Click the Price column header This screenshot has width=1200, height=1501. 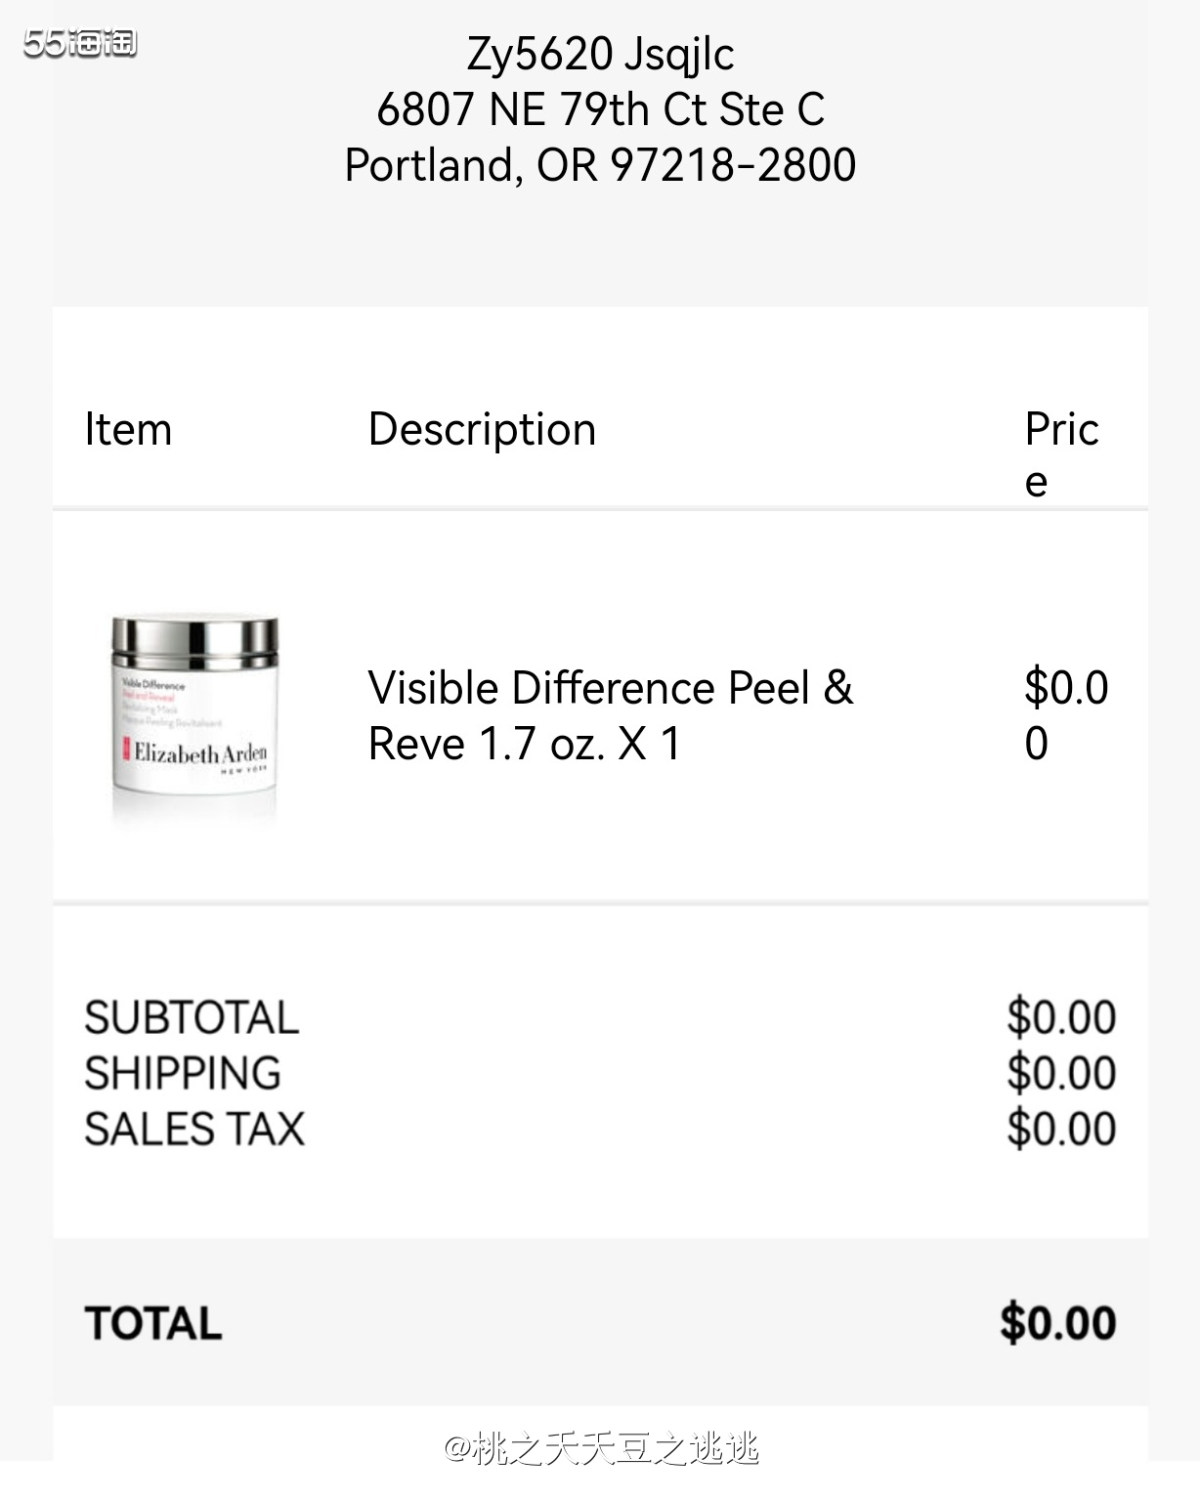point(1060,454)
